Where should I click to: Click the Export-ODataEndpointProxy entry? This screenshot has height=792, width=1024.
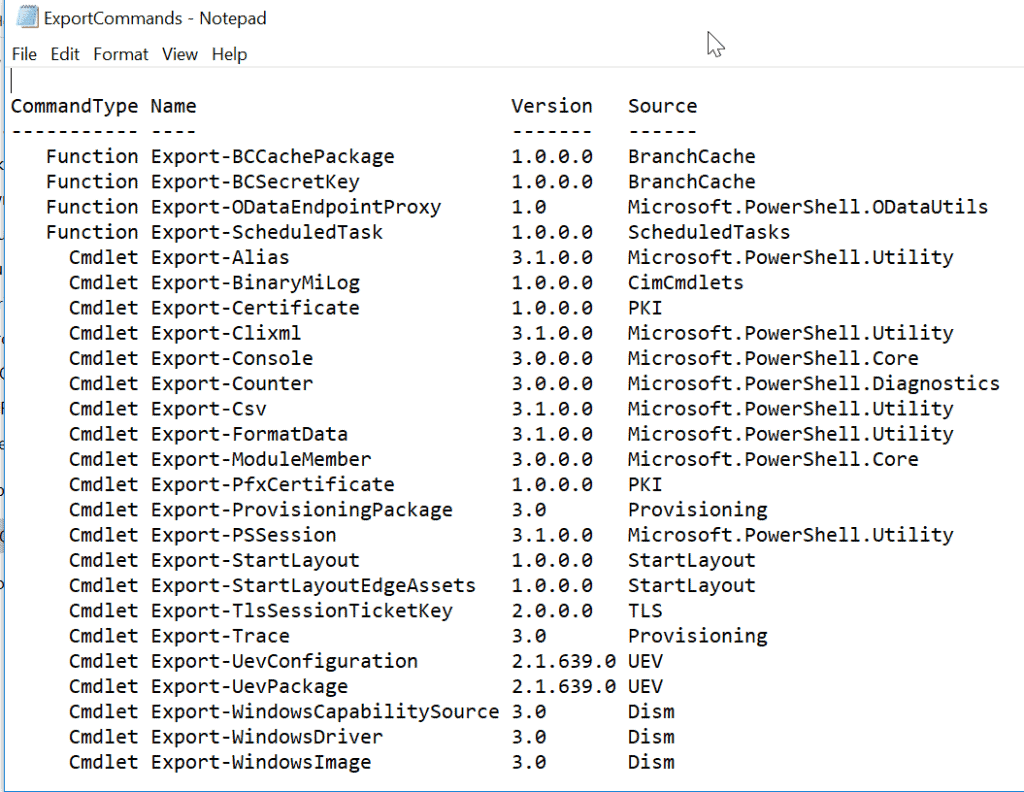[x=295, y=207]
